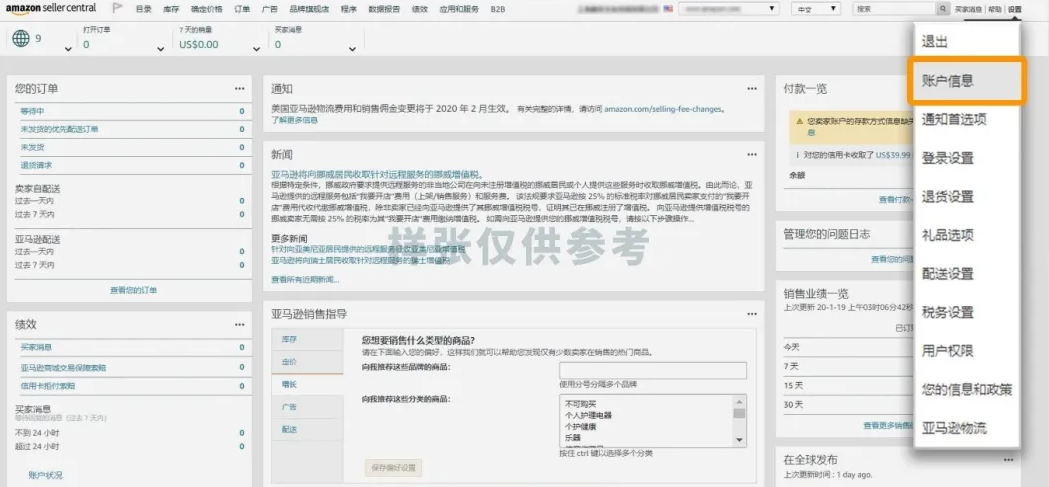Click the magnifier search button
Screen dimensions: 1049x487
point(943,9)
